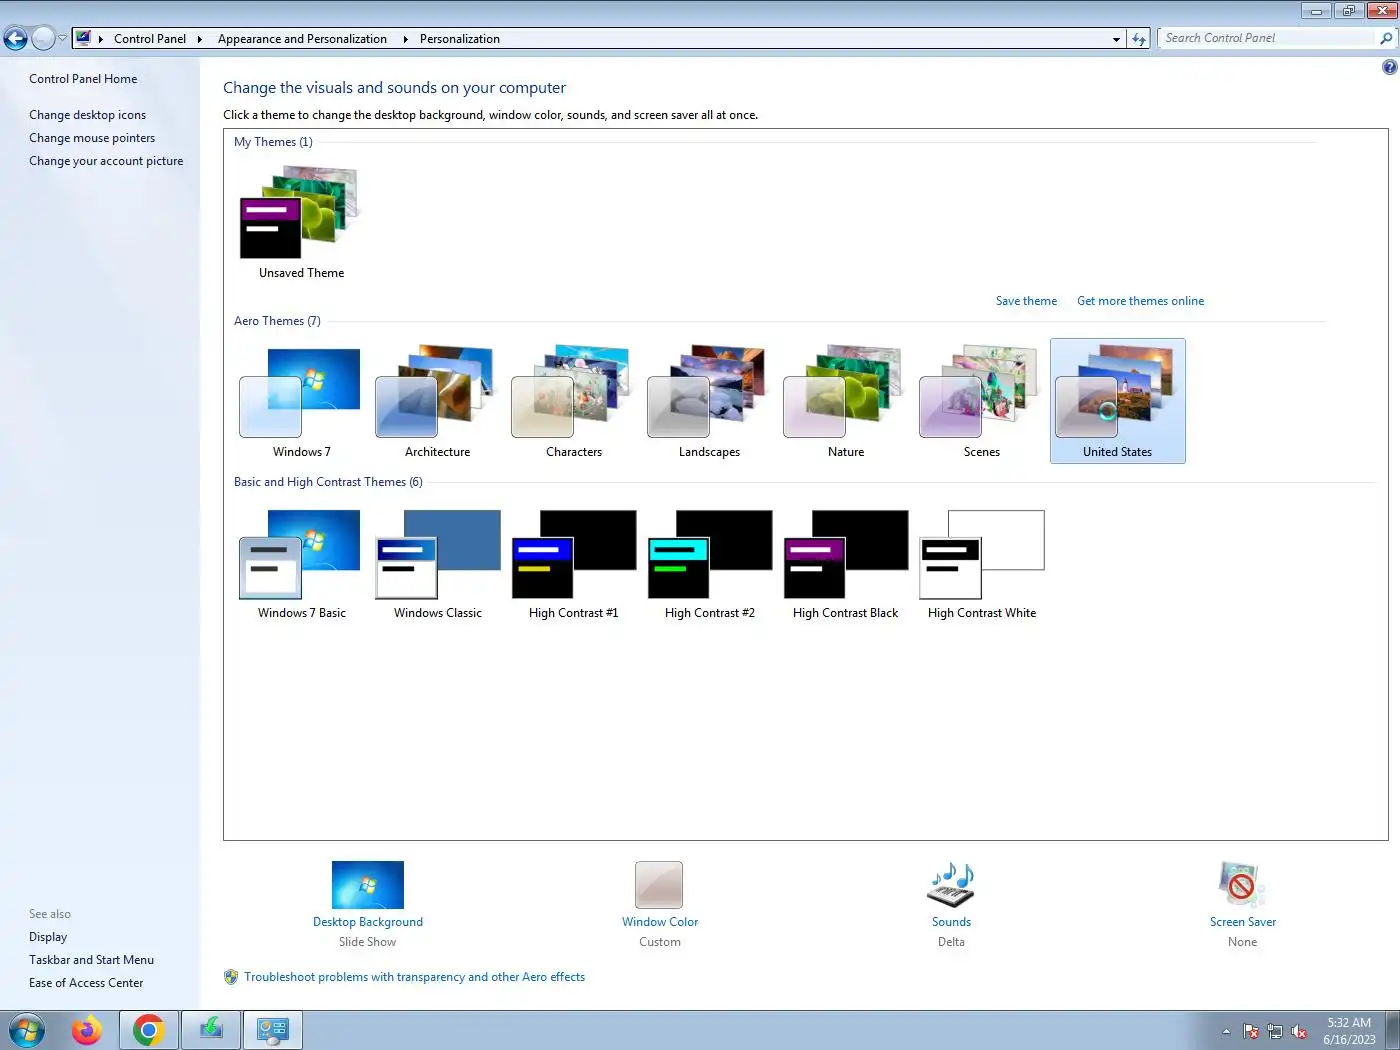Screen dimensions: 1400x1050
Task: Select High Contrast Black theme
Action: pos(845,563)
